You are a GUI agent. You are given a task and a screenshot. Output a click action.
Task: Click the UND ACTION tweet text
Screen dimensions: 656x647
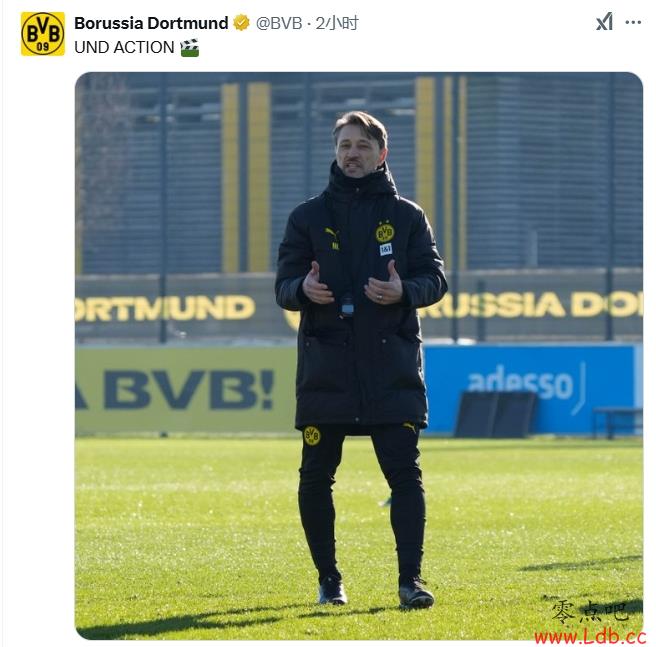point(124,47)
